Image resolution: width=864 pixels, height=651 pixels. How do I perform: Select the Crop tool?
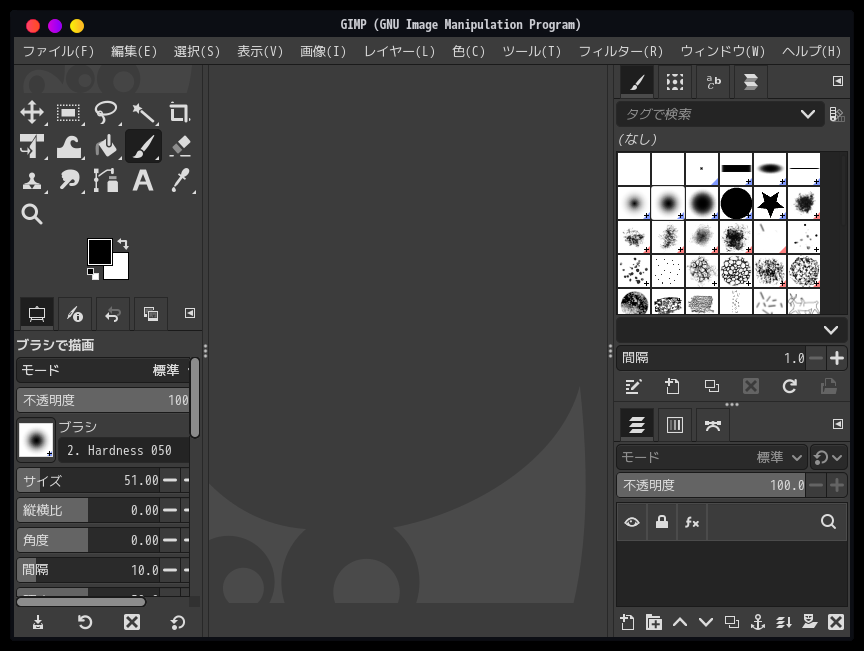click(x=180, y=113)
